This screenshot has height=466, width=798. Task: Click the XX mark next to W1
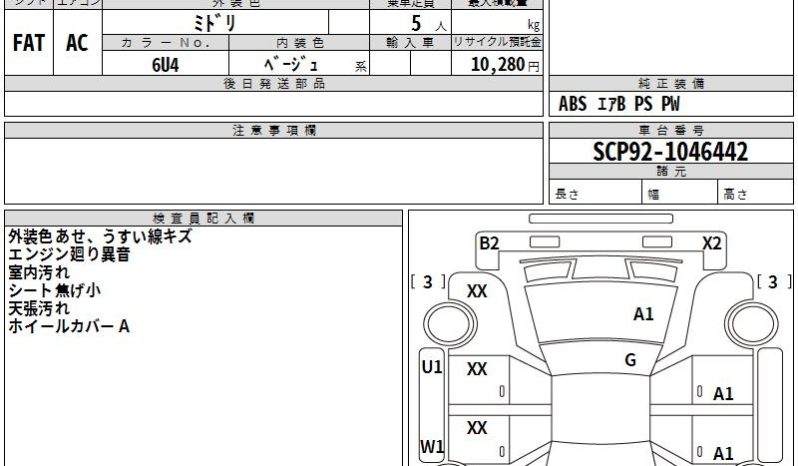point(477,428)
